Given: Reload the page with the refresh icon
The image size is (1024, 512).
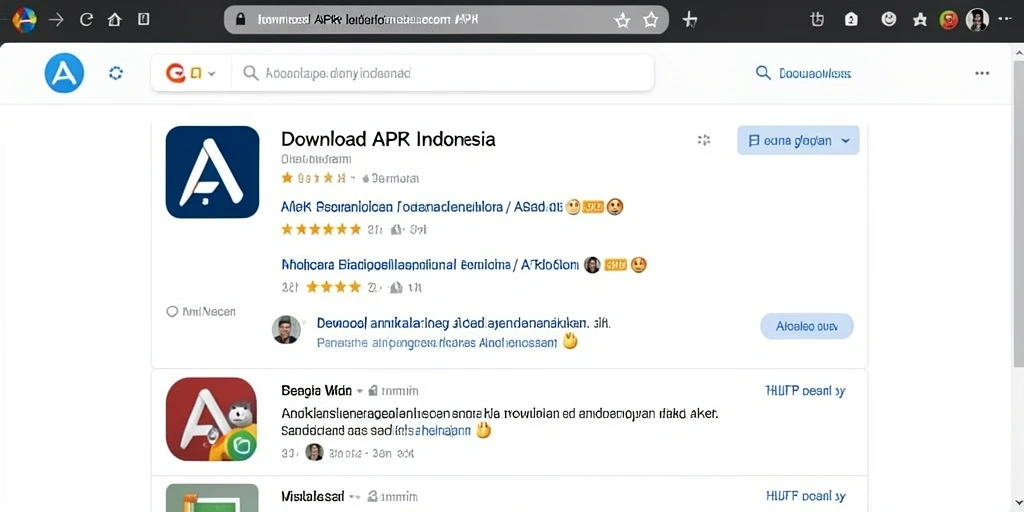Looking at the screenshot, I should 86,20.
